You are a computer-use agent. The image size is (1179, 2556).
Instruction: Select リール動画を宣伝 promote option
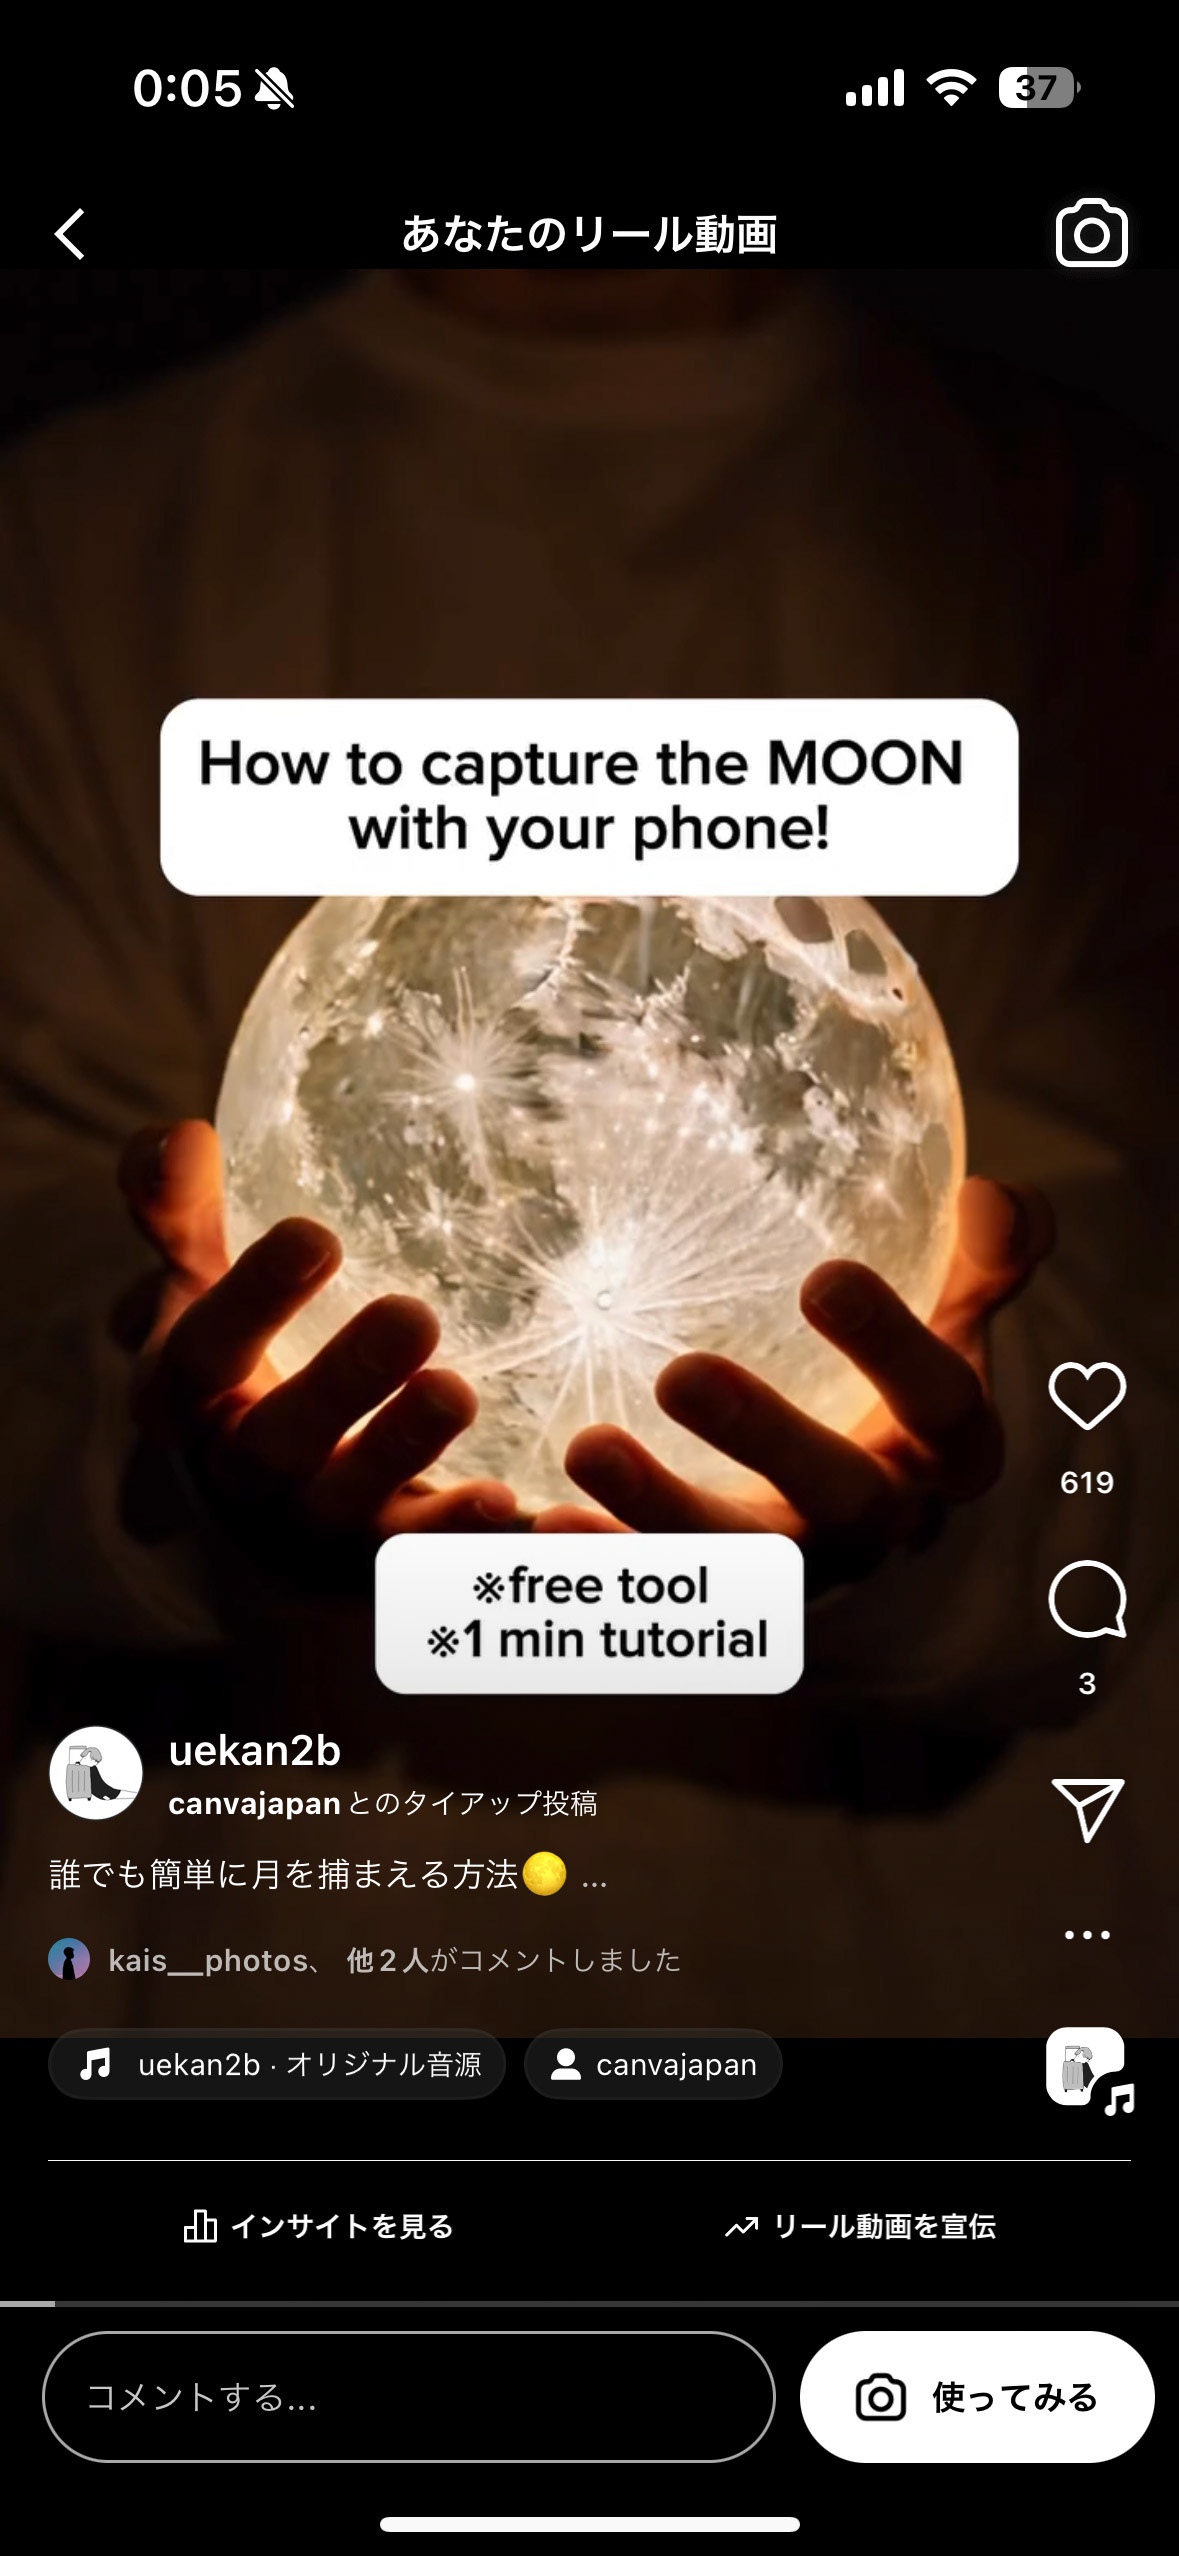coord(860,2226)
